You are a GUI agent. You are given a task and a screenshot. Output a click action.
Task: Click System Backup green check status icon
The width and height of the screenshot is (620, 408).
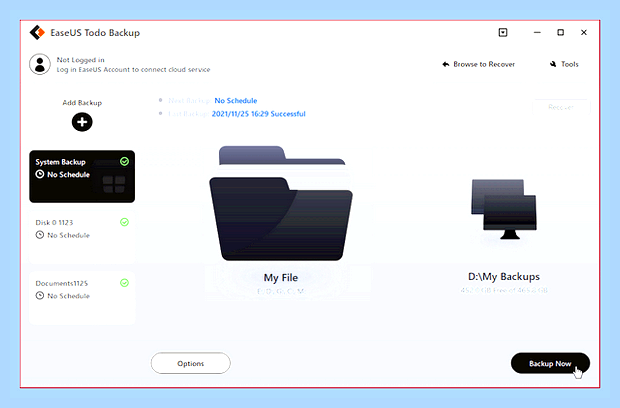pyautogui.click(x=124, y=161)
